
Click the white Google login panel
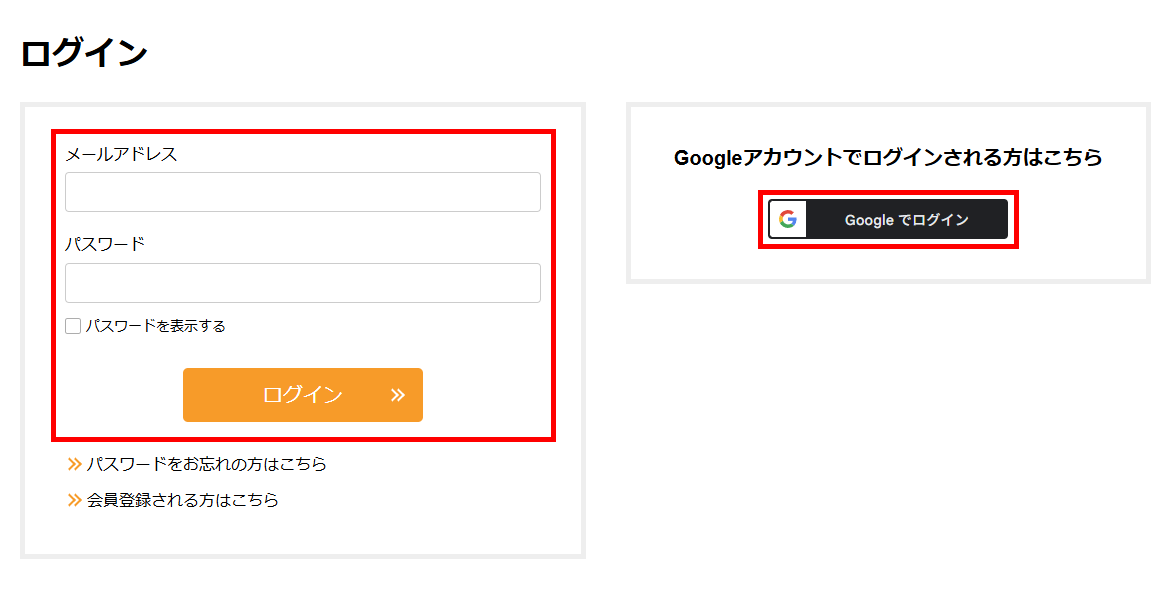(x=888, y=190)
